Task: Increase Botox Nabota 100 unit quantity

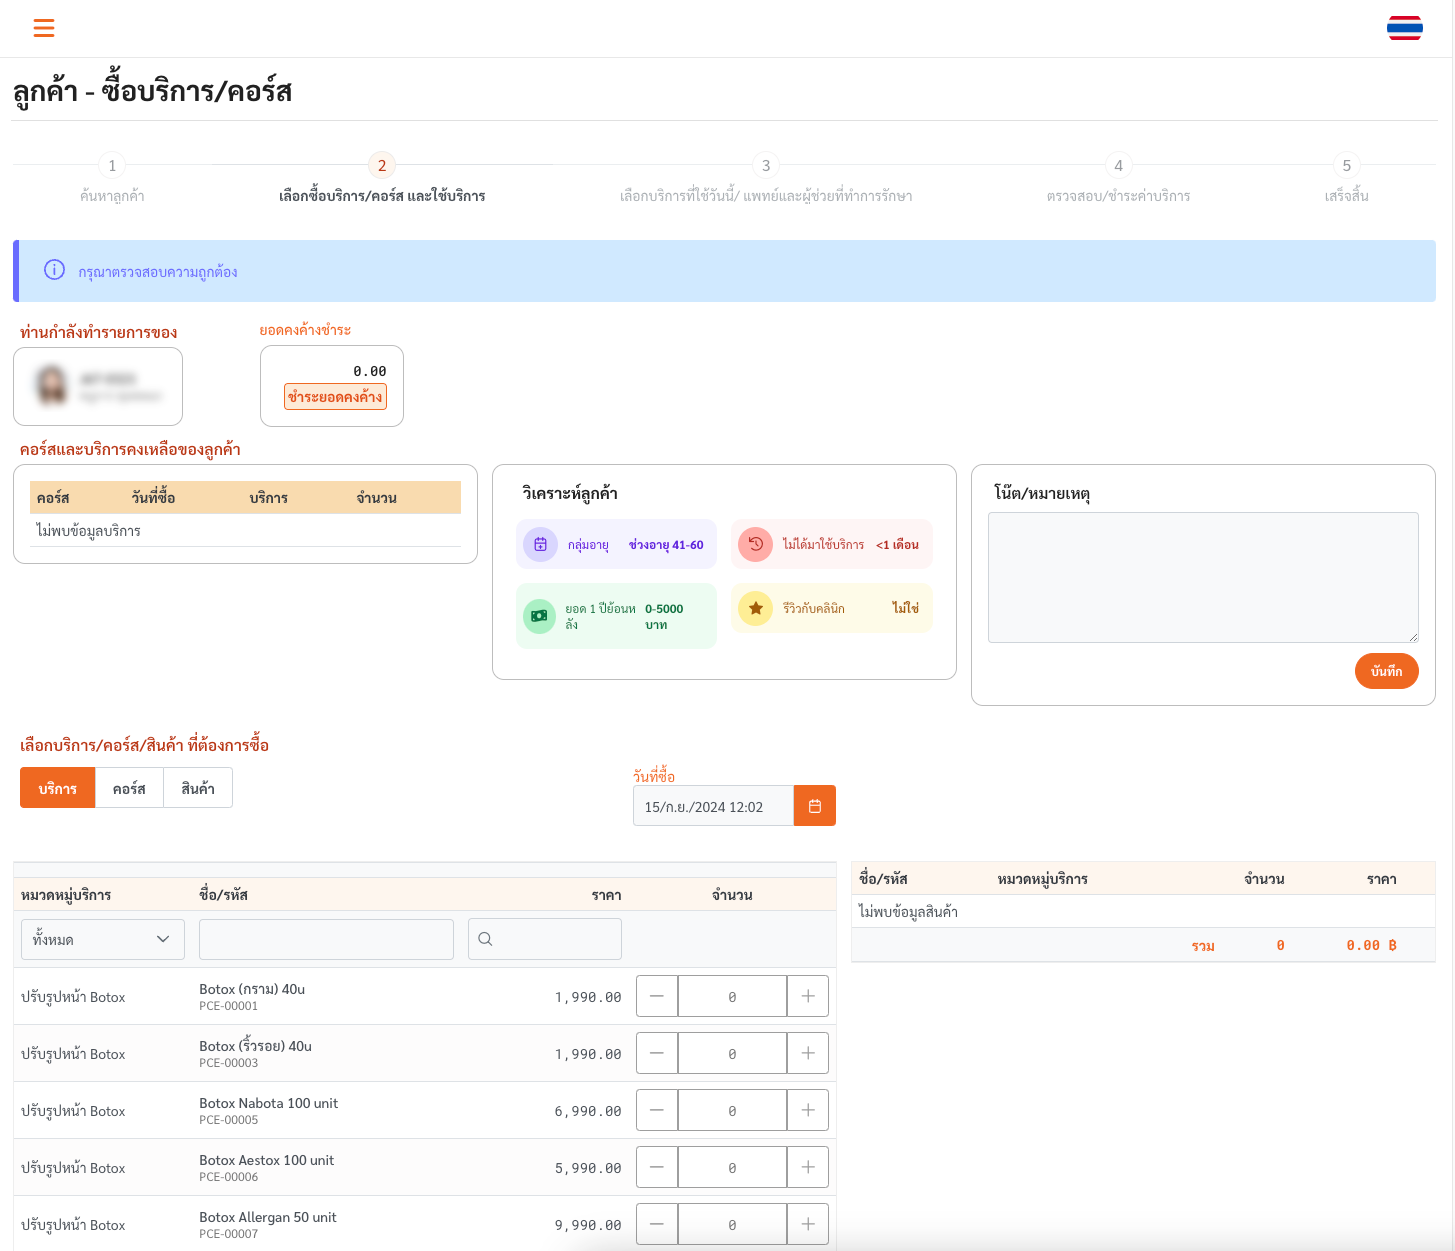Action: tap(807, 1110)
